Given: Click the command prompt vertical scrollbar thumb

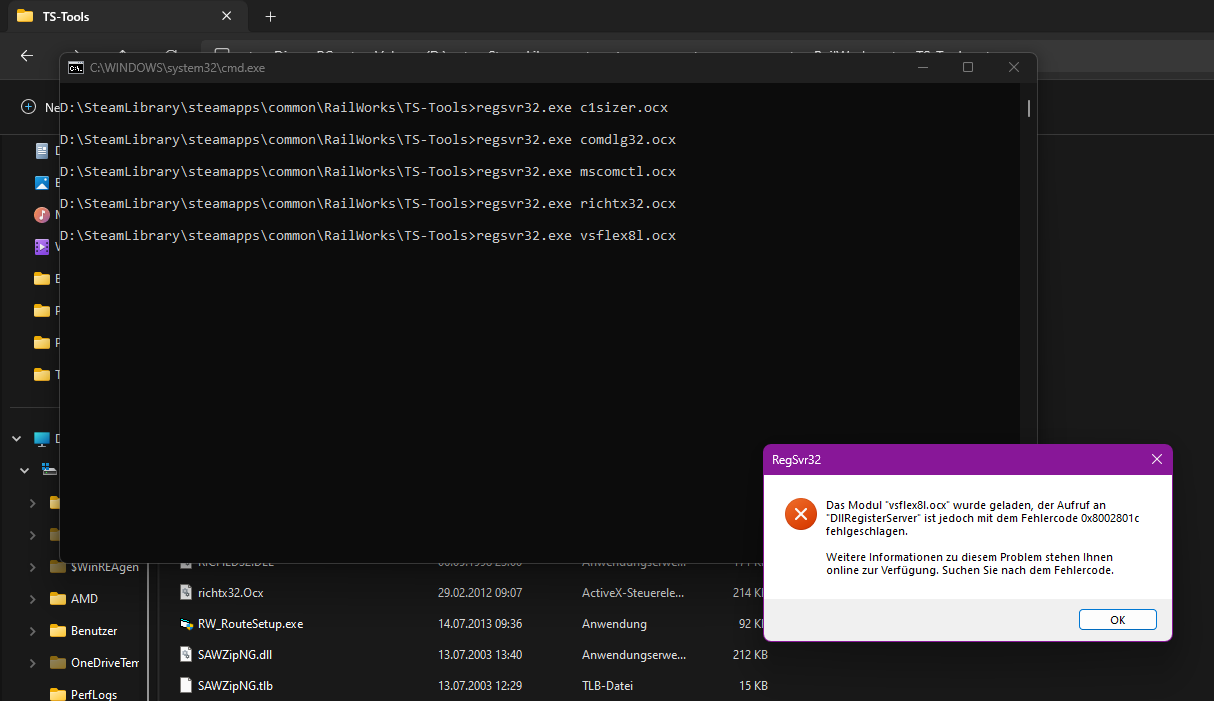Looking at the screenshot, I should coord(1028,108).
